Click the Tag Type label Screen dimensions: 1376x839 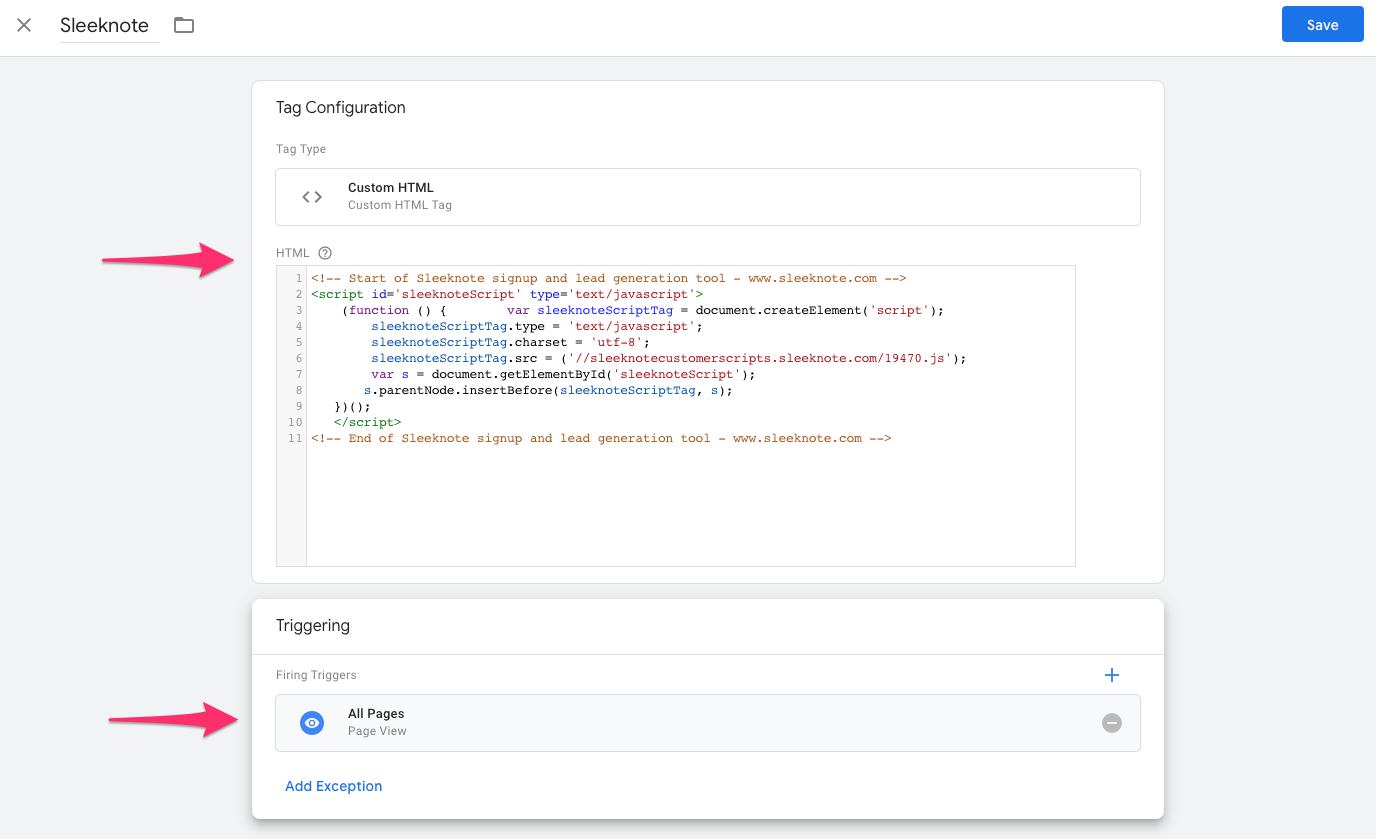click(x=301, y=149)
